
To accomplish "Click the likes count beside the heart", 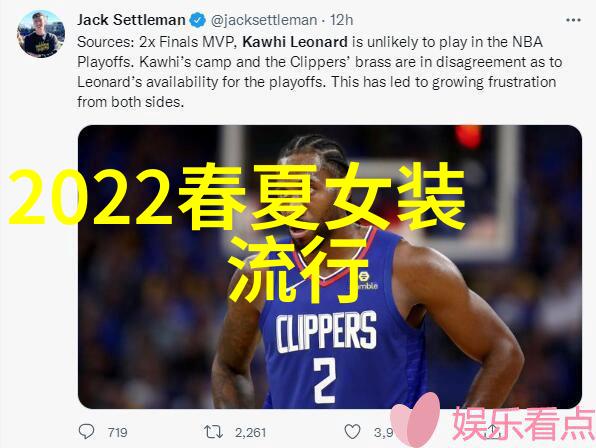I will pos(384,432).
